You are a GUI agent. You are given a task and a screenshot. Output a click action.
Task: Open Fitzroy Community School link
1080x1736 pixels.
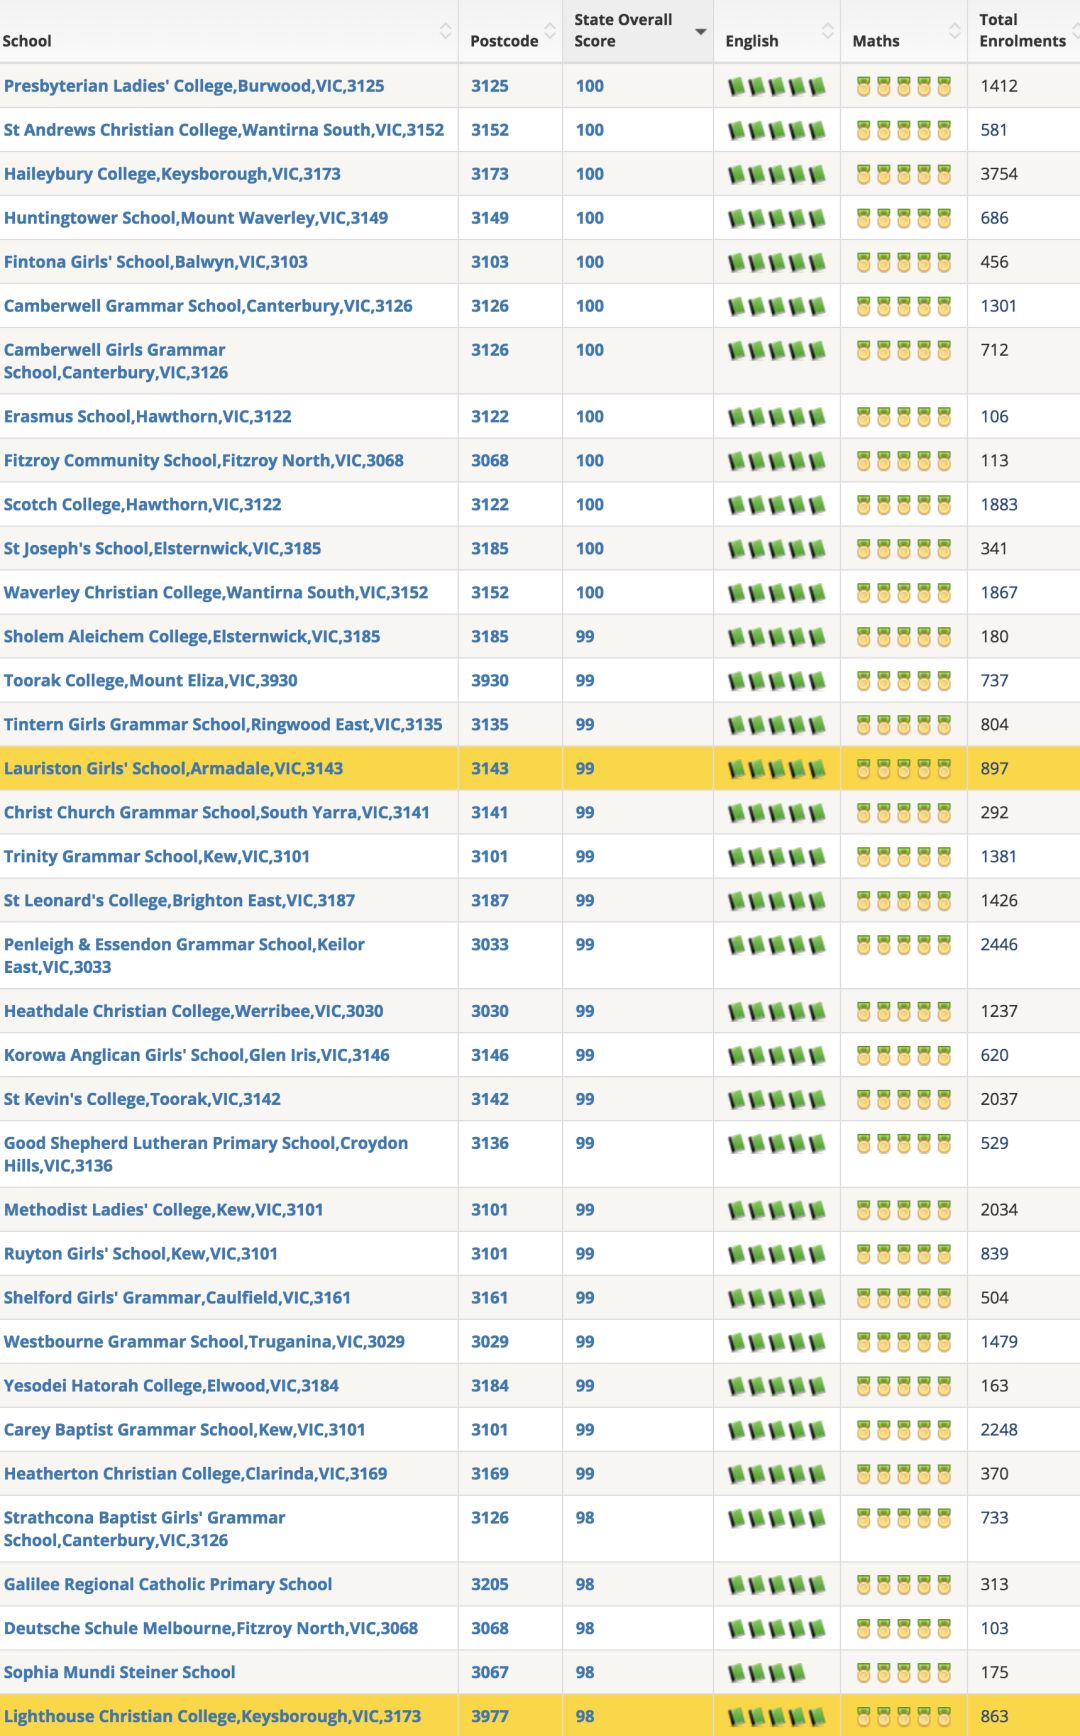204,460
